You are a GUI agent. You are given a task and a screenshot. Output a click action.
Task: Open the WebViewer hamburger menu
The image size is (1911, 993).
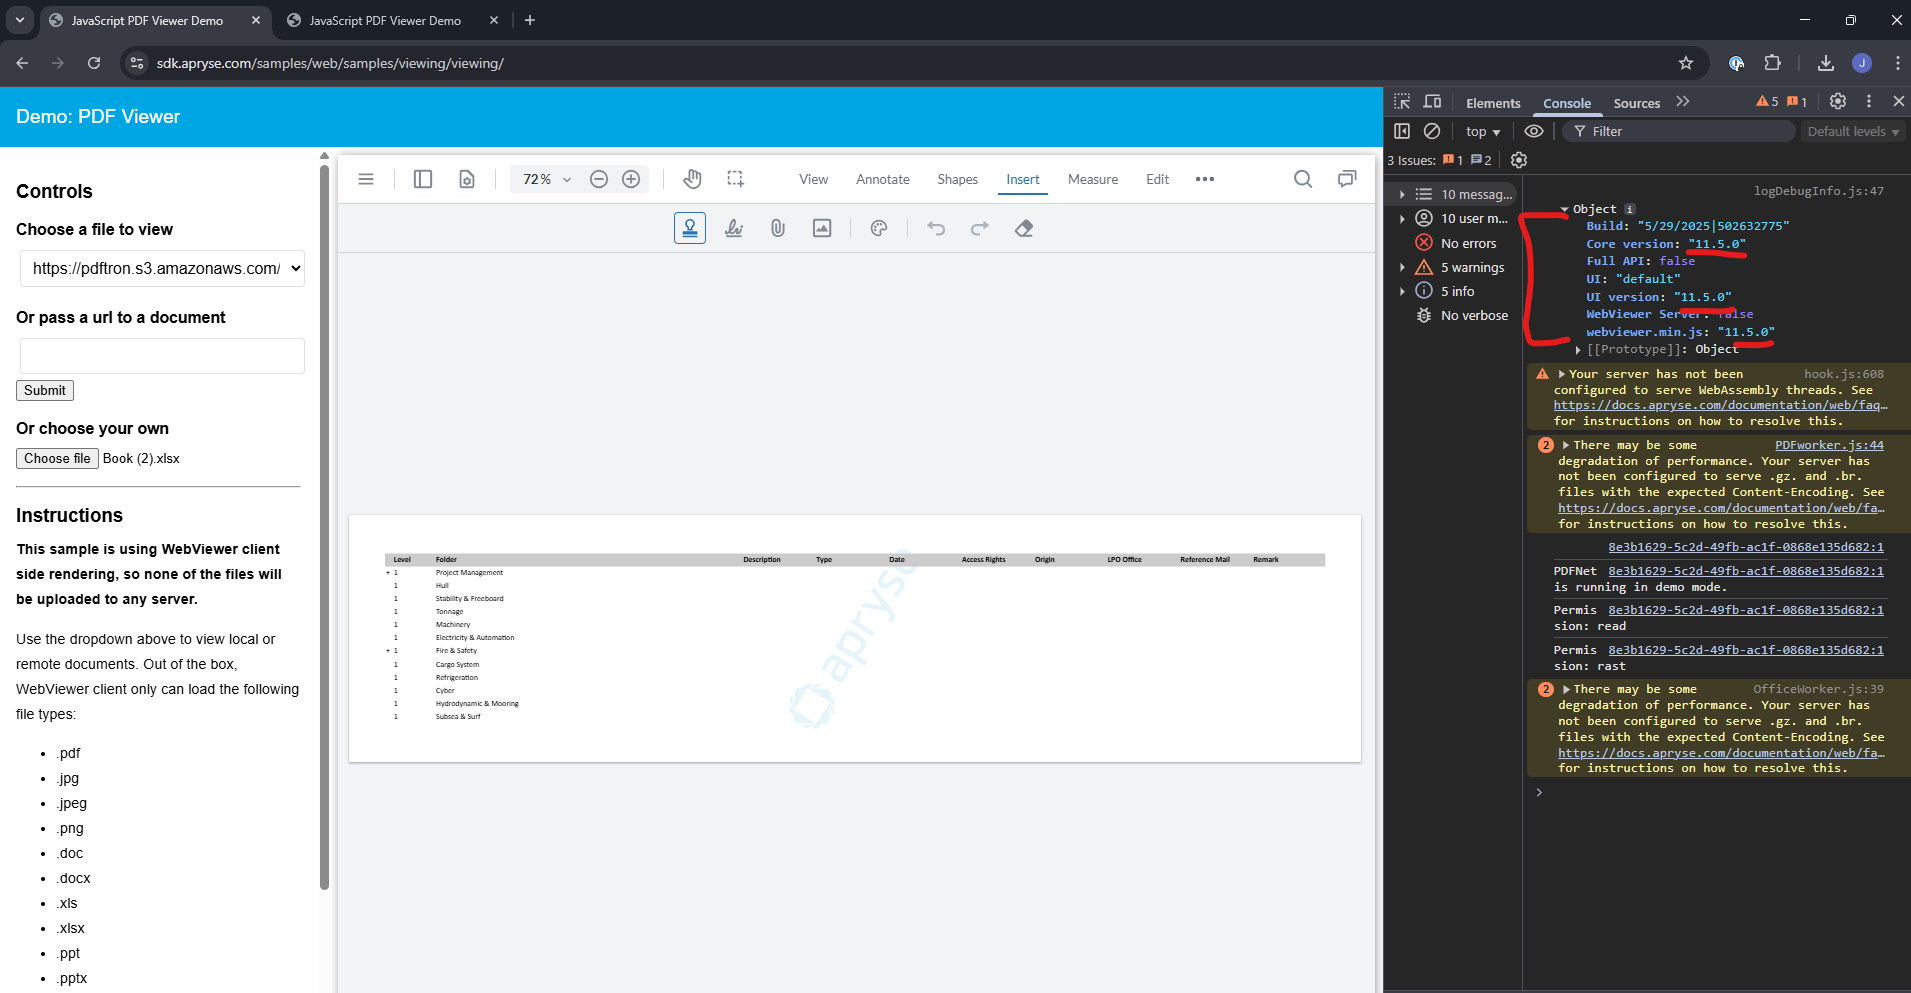(366, 179)
